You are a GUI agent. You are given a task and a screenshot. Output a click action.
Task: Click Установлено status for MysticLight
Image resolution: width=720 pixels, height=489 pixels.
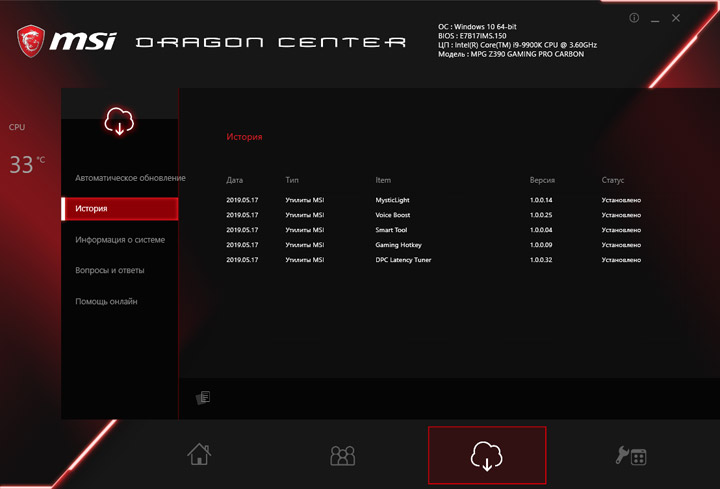pos(621,200)
